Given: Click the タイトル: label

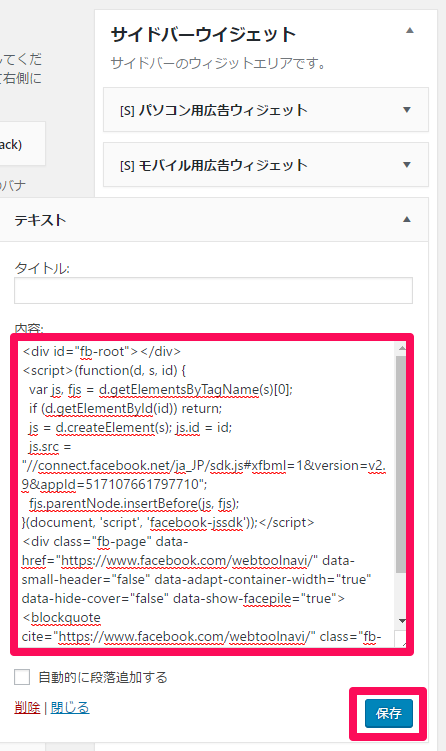Looking at the screenshot, I should pyautogui.click(x=42, y=268).
